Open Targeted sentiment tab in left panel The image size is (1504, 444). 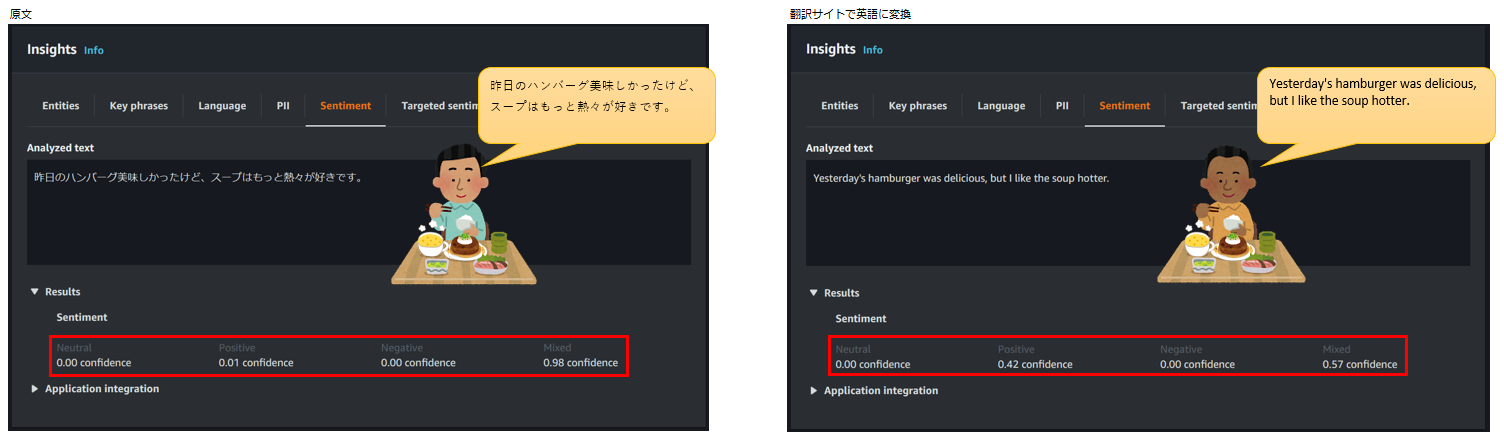(x=440, y=106)
